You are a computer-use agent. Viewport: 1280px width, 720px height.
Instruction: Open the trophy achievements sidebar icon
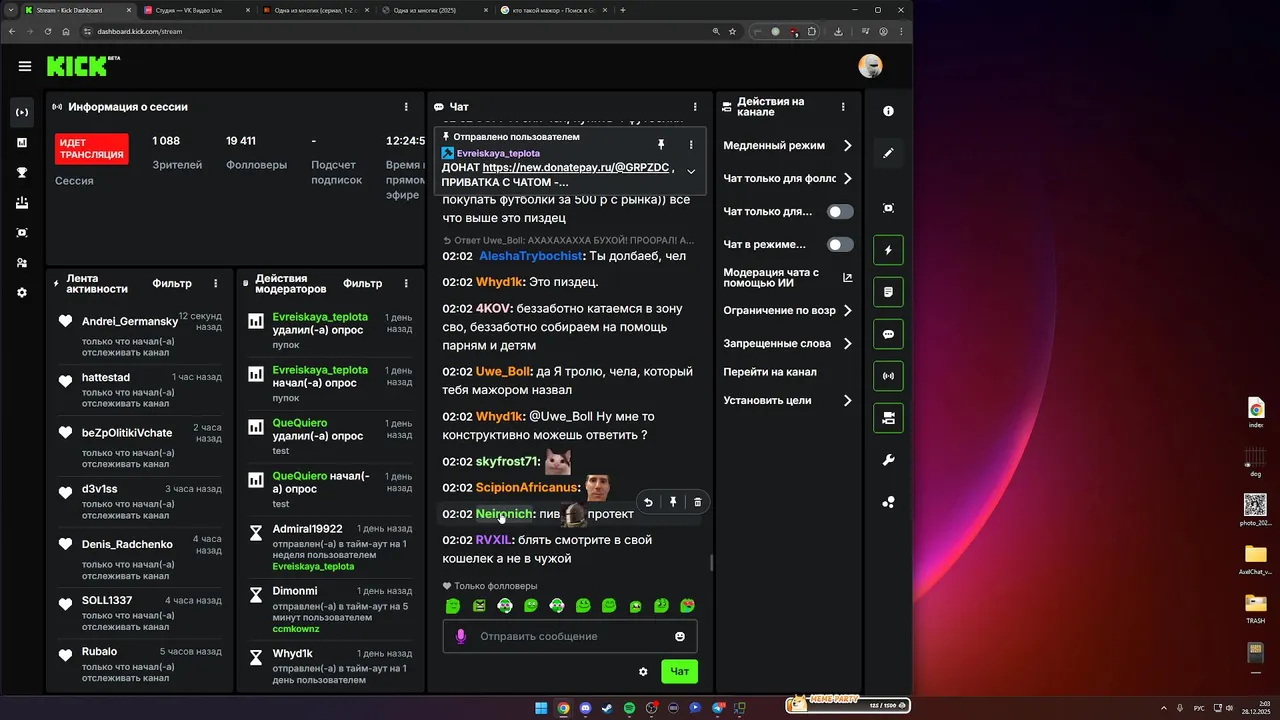click(22, 173)
